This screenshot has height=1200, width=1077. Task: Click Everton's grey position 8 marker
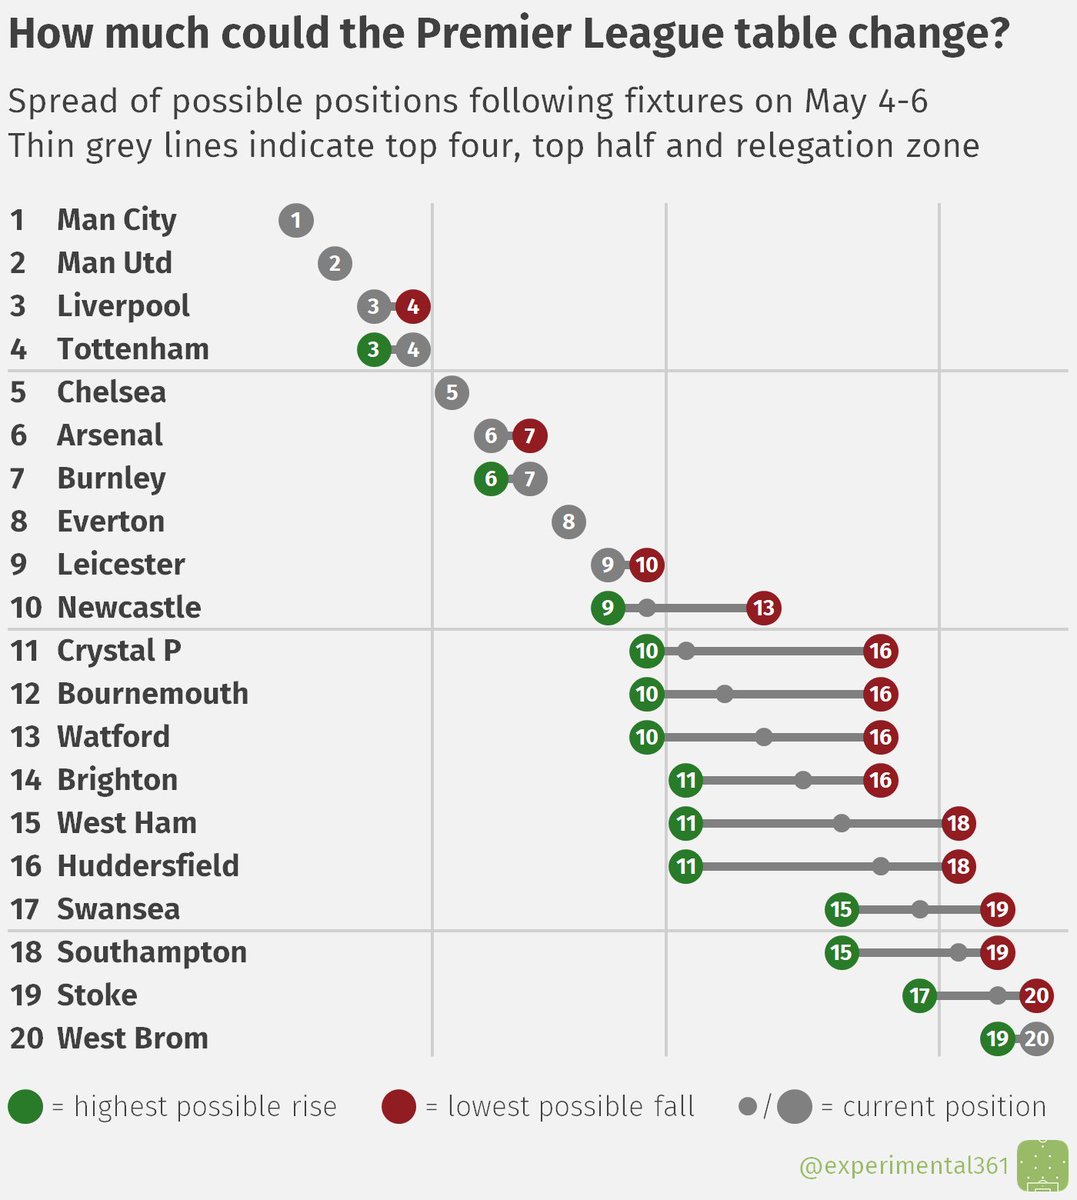click(569, 521)
